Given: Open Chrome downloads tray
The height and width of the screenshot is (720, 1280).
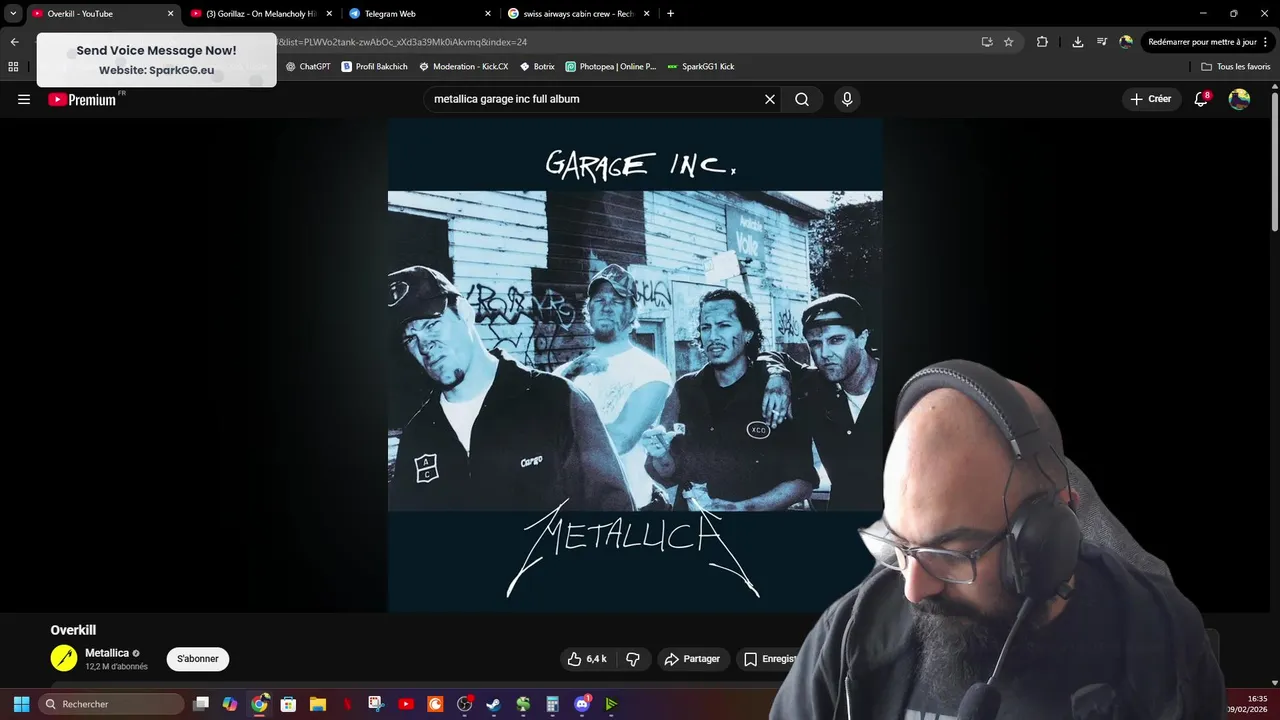Looking at the screenshot, I should (x=1077, y=42).
